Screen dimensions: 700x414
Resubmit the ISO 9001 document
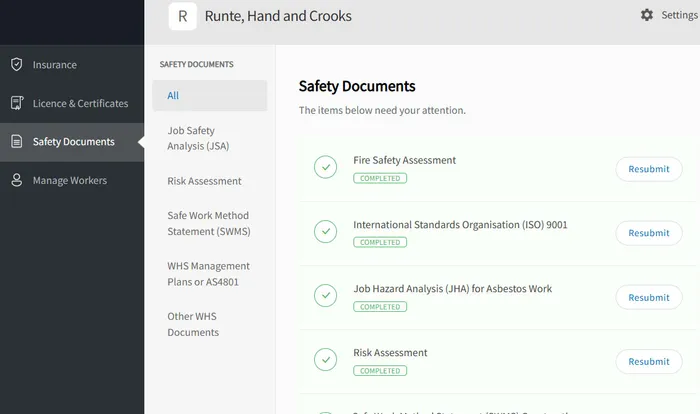[648, 233]
